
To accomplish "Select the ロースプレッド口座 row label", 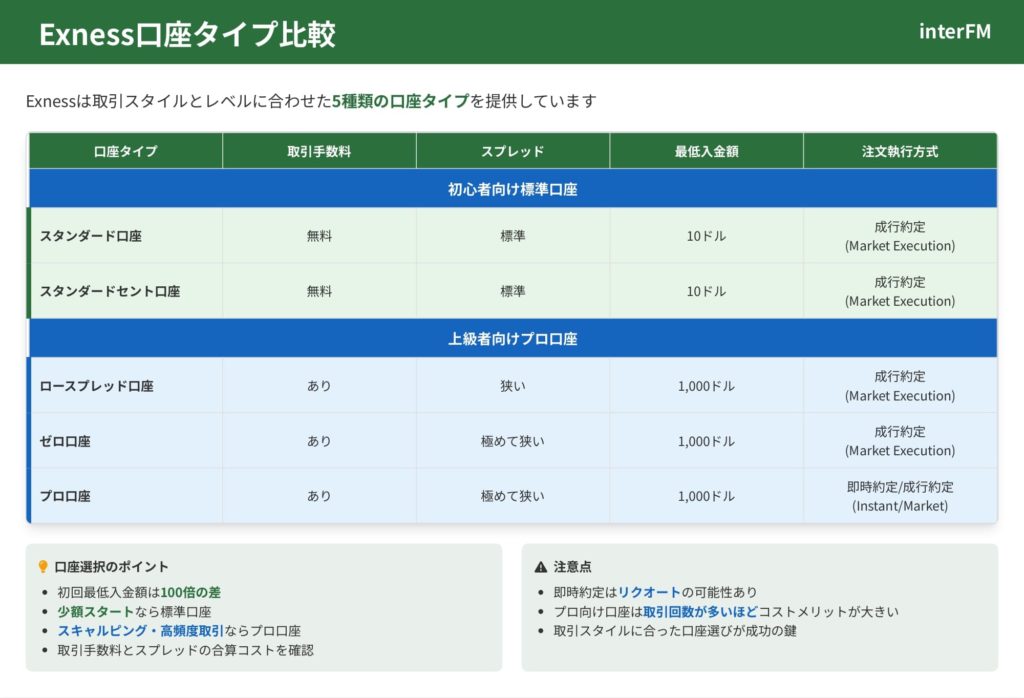I will click(97, 386).
